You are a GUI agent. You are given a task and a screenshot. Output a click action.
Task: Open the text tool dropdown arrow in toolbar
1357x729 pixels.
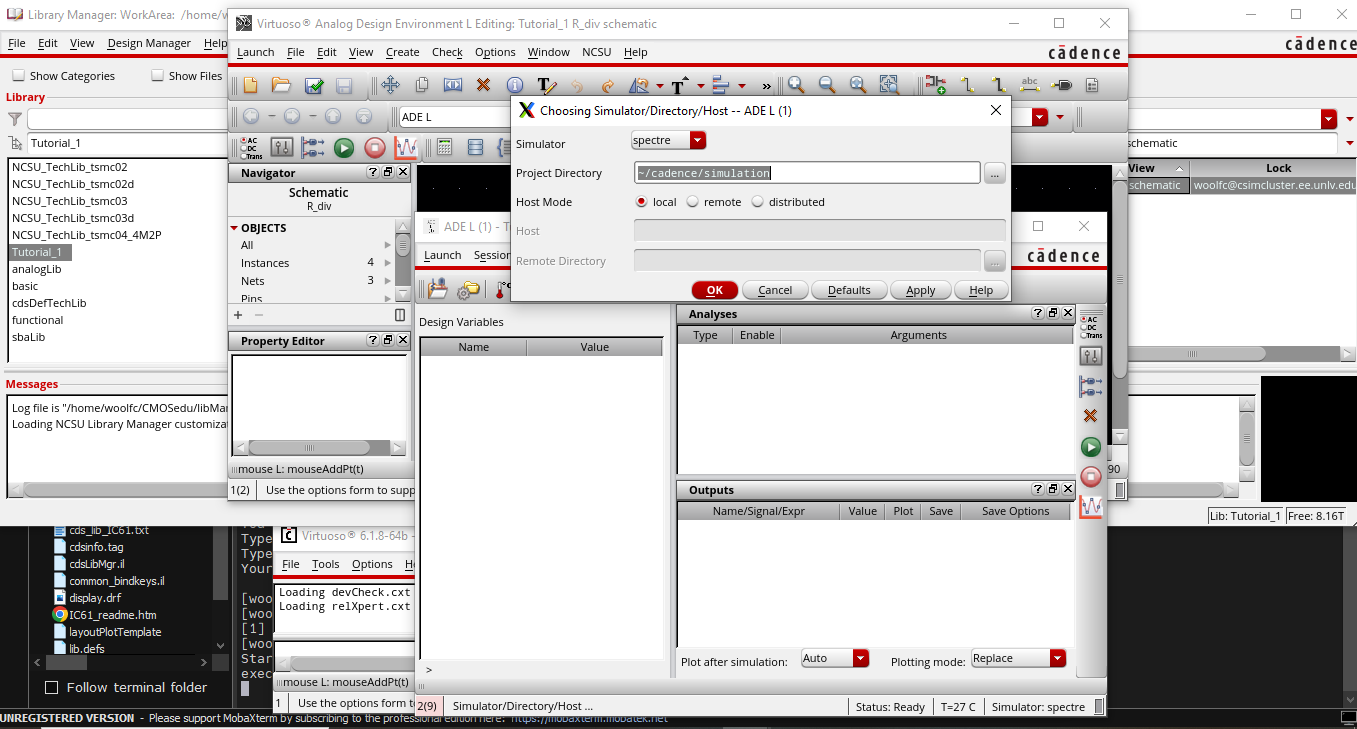[702, 86]
